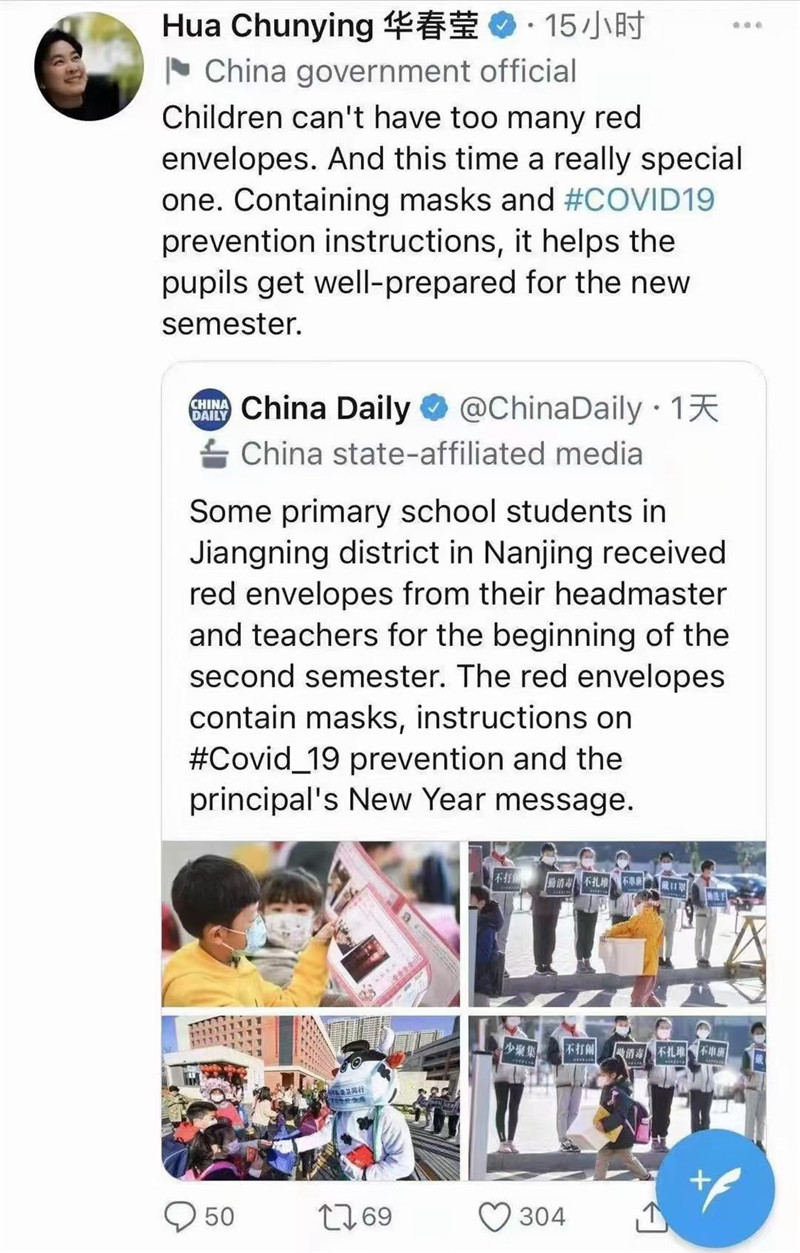Viewport: 800px width, 1253px height.
Task: Open the Hua Chunying 华春莹 display name
Action: click(322, 28)
